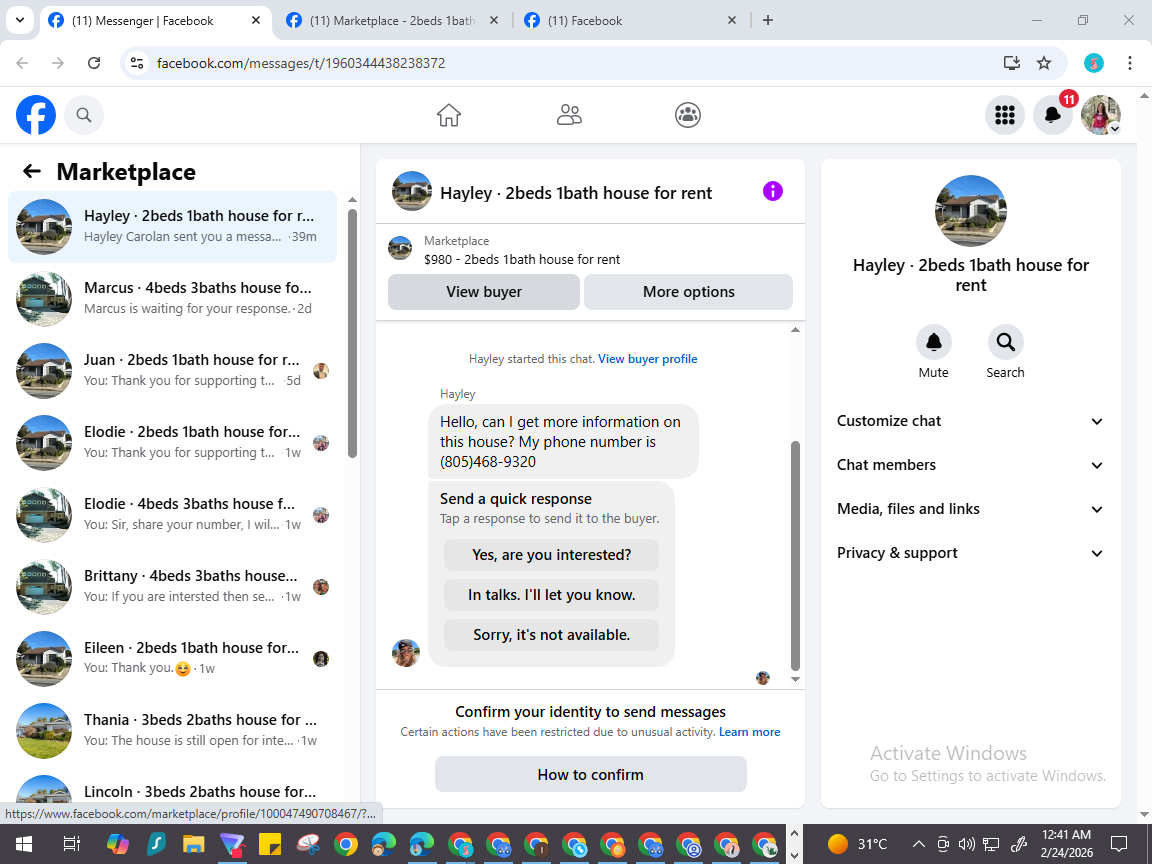Viewport: 1152px width, 864px height.
Task: Click the View buyer button
Action: [483, 292]
